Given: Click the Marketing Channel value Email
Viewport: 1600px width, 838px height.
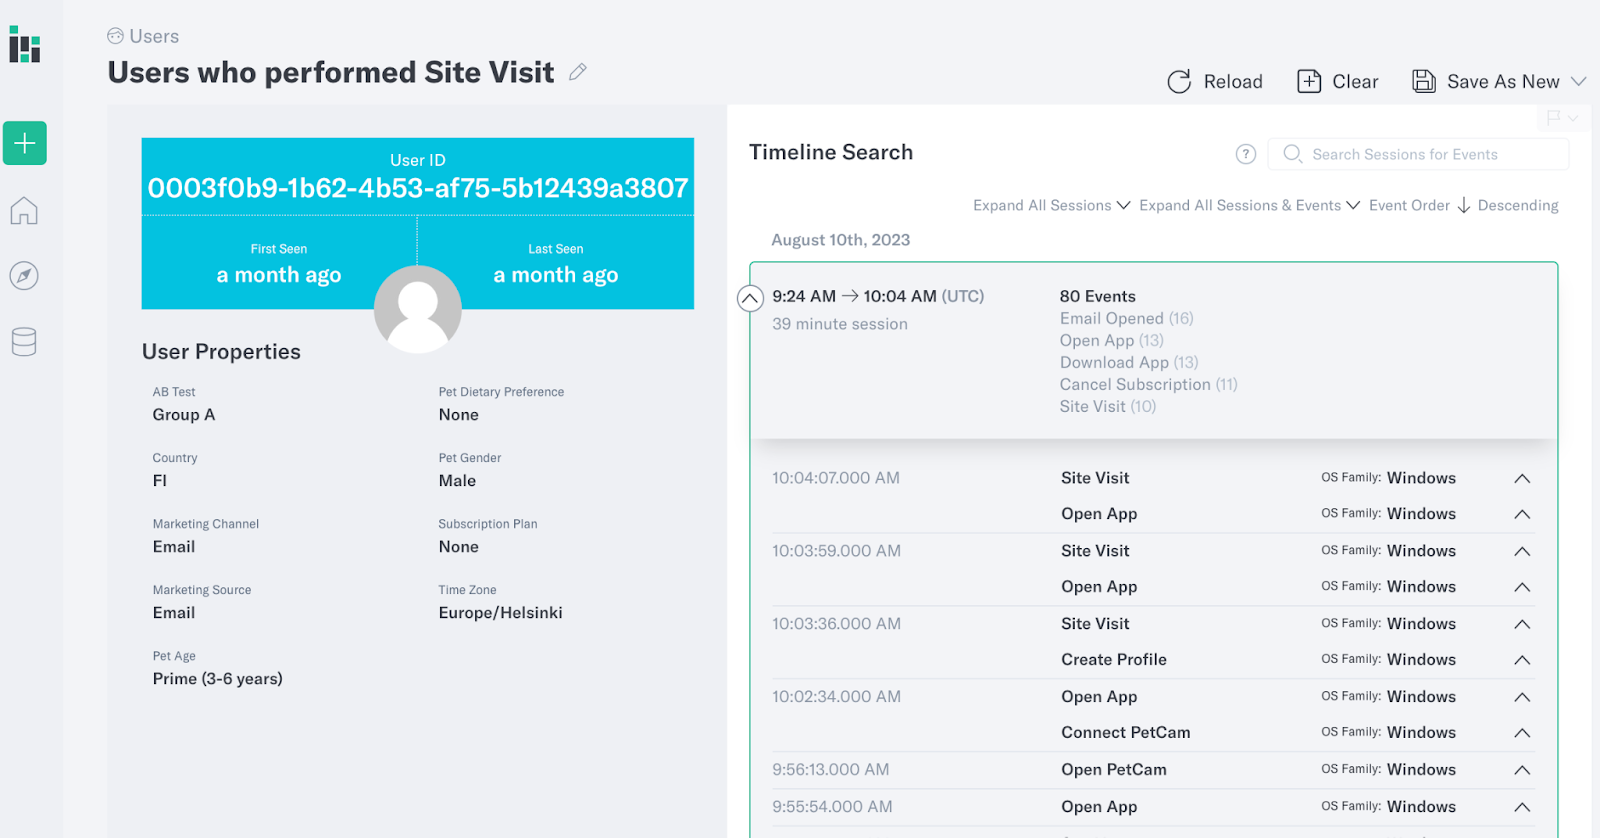Looking at the screenshot, I should pos(174,547).
